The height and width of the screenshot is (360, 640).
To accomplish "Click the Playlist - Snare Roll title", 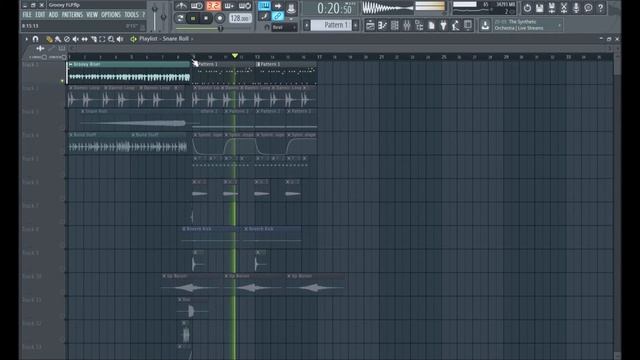I will 164,39.
